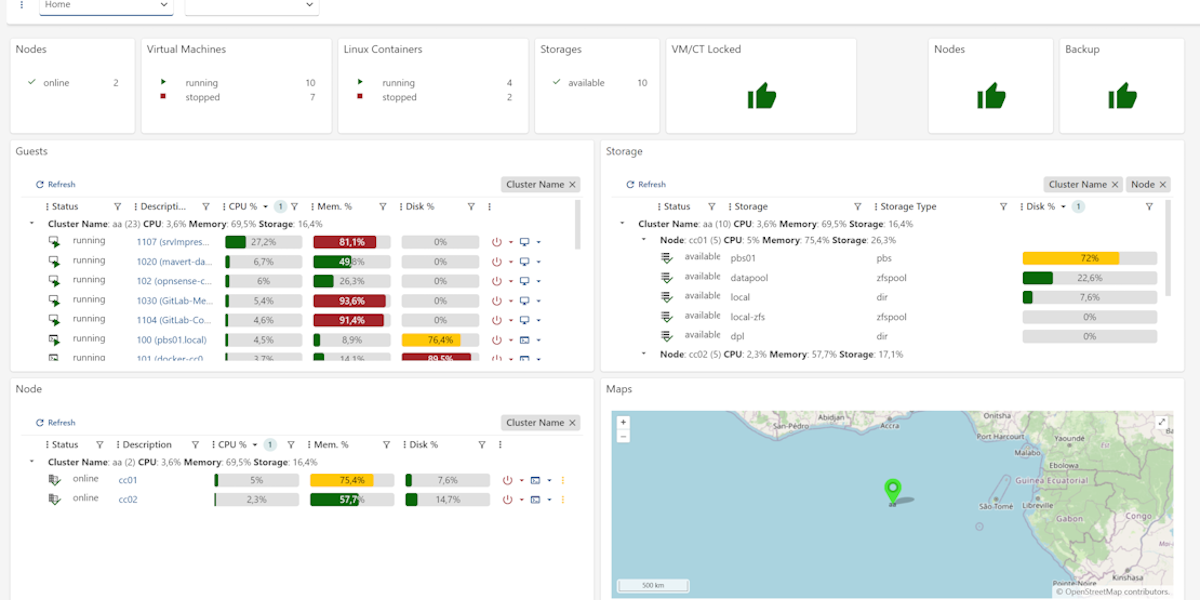The height and width of the screenshot is (600, 1200).
Task: Collapse the Node cc02 group in Storage
Action: 644,354
